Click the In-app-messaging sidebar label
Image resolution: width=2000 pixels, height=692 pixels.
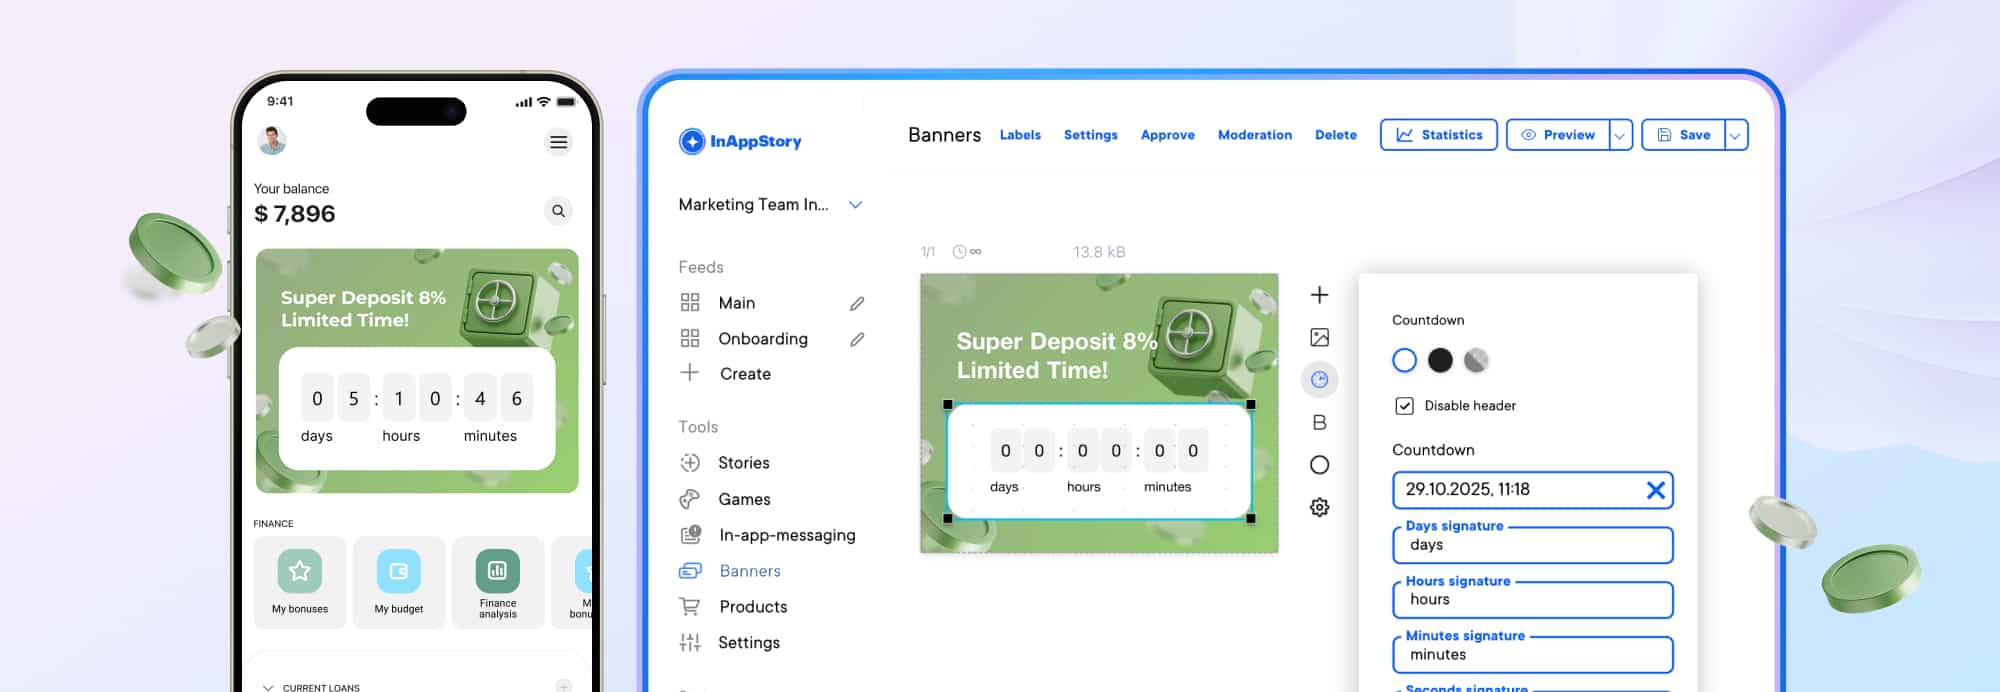point(788,535)
